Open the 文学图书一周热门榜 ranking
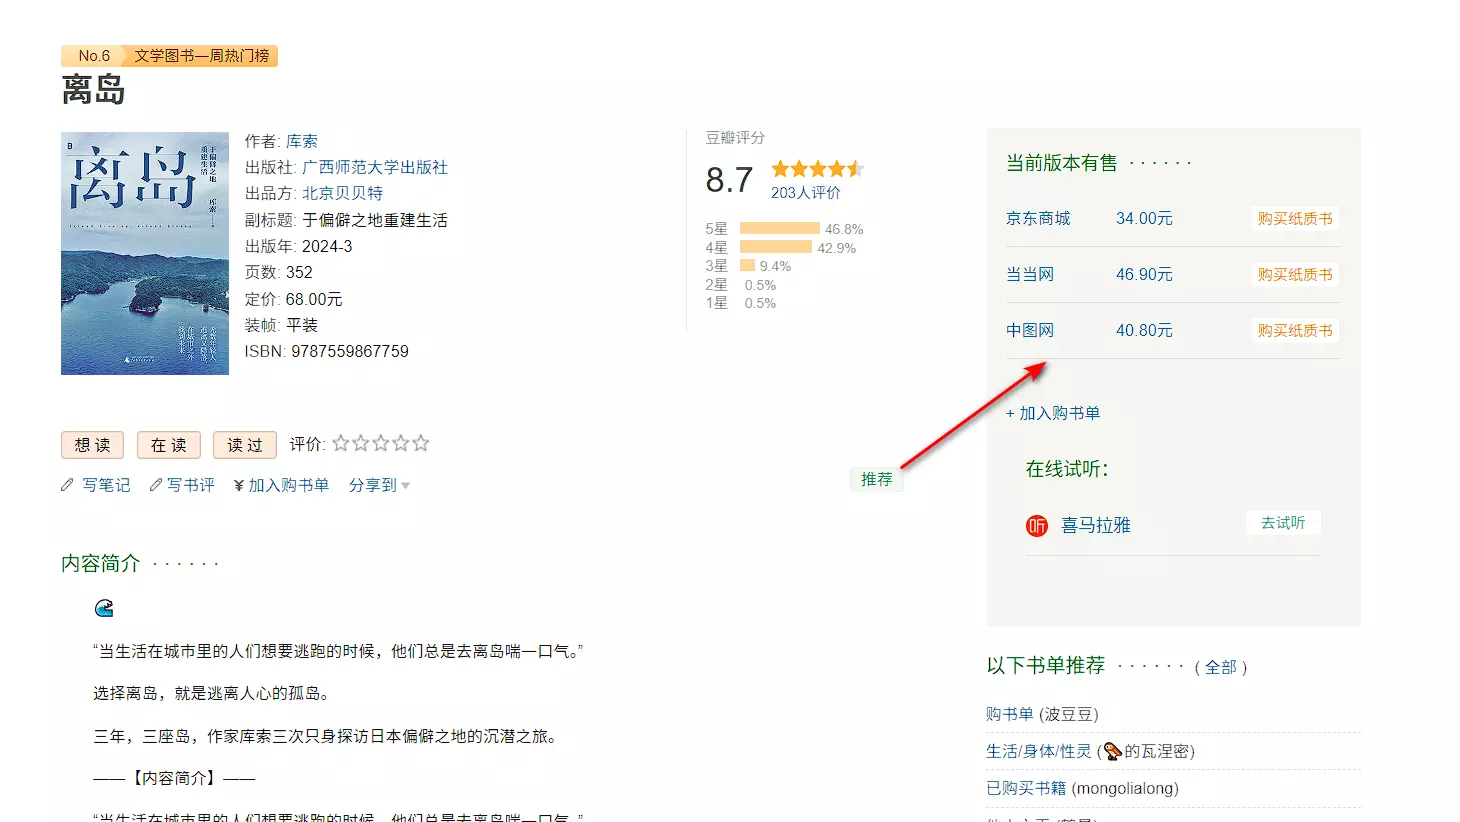Image resolution: width=1460 pixels, height=822 pixels. tap(201, 56)
